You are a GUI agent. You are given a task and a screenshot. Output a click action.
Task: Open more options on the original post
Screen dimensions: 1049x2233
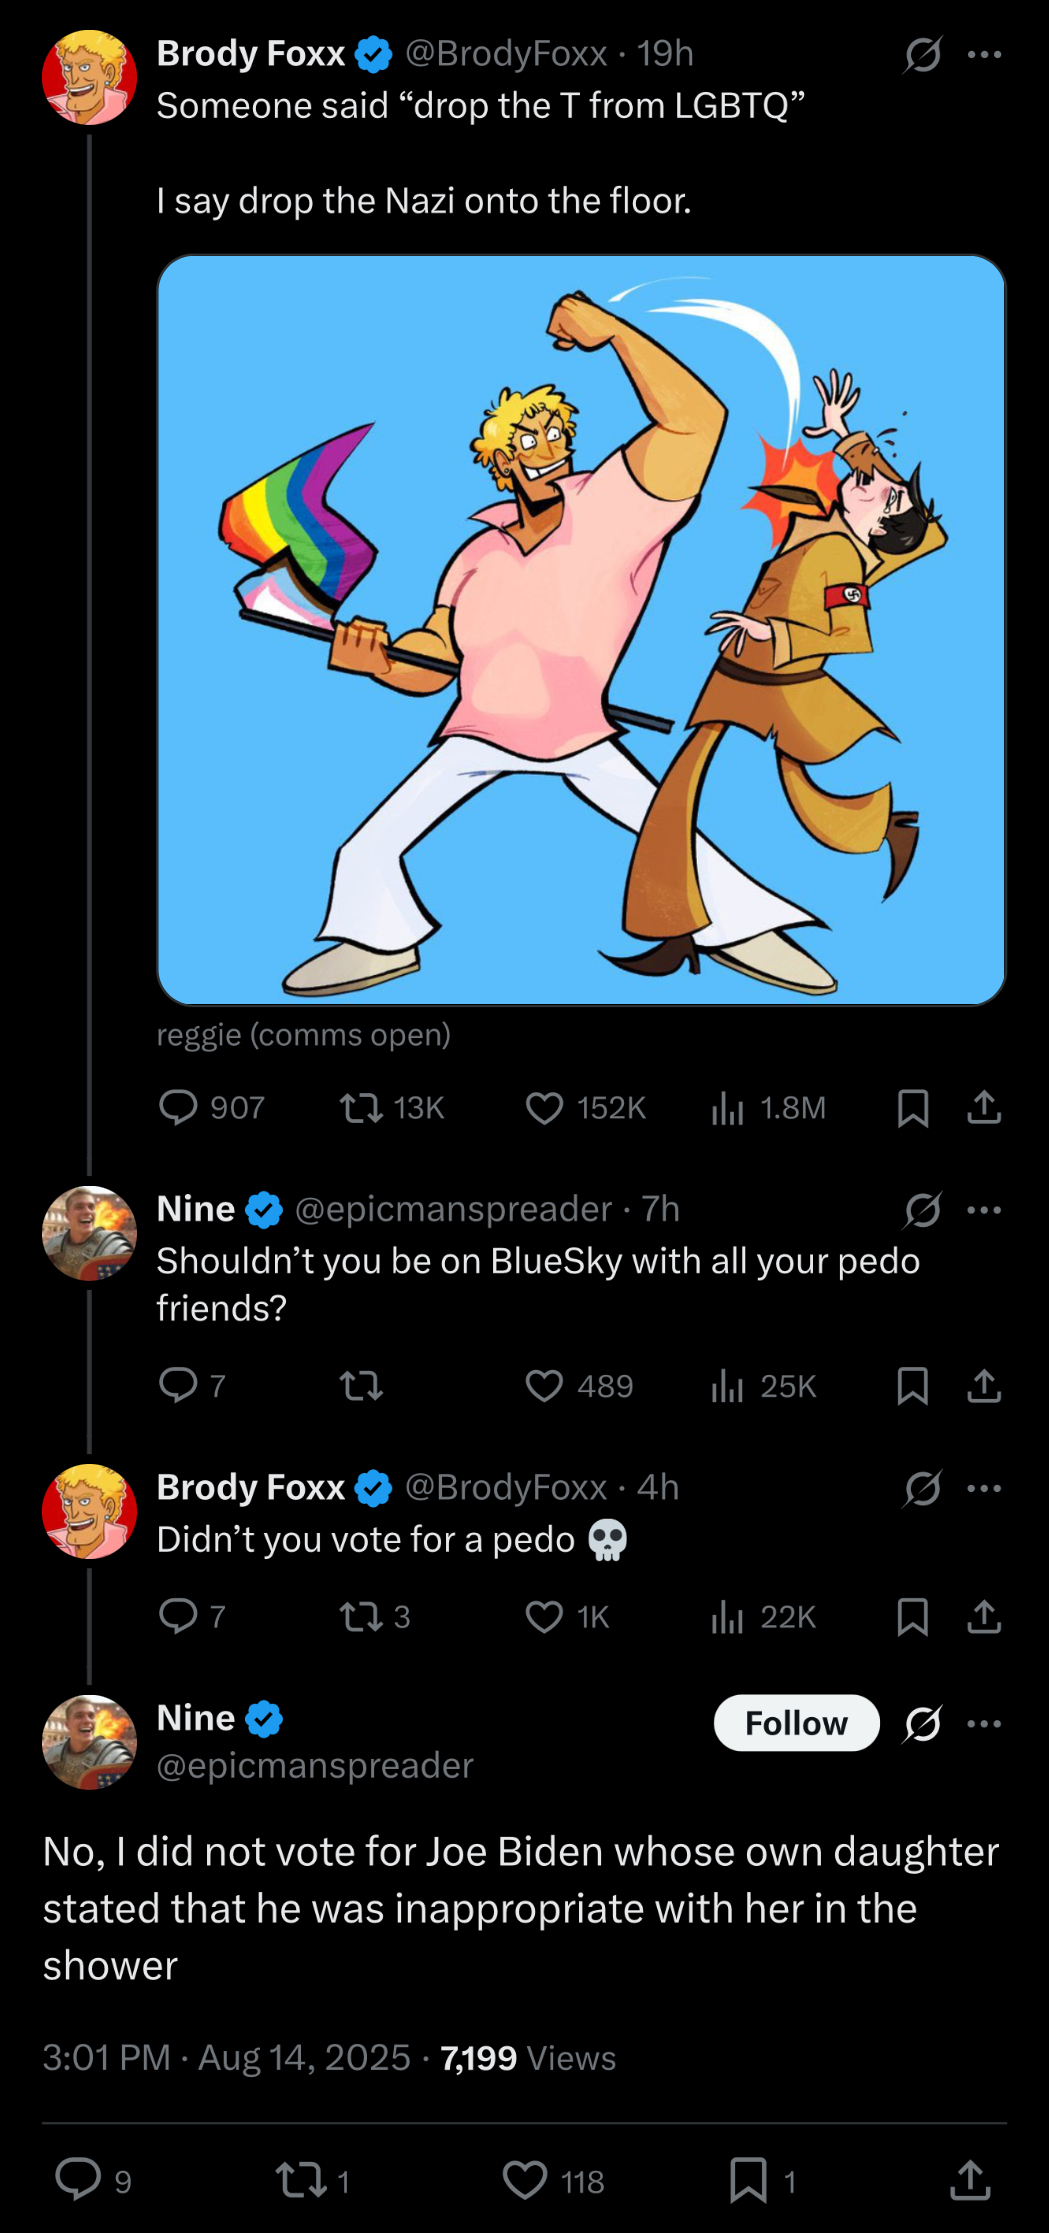tap(984, 54)
